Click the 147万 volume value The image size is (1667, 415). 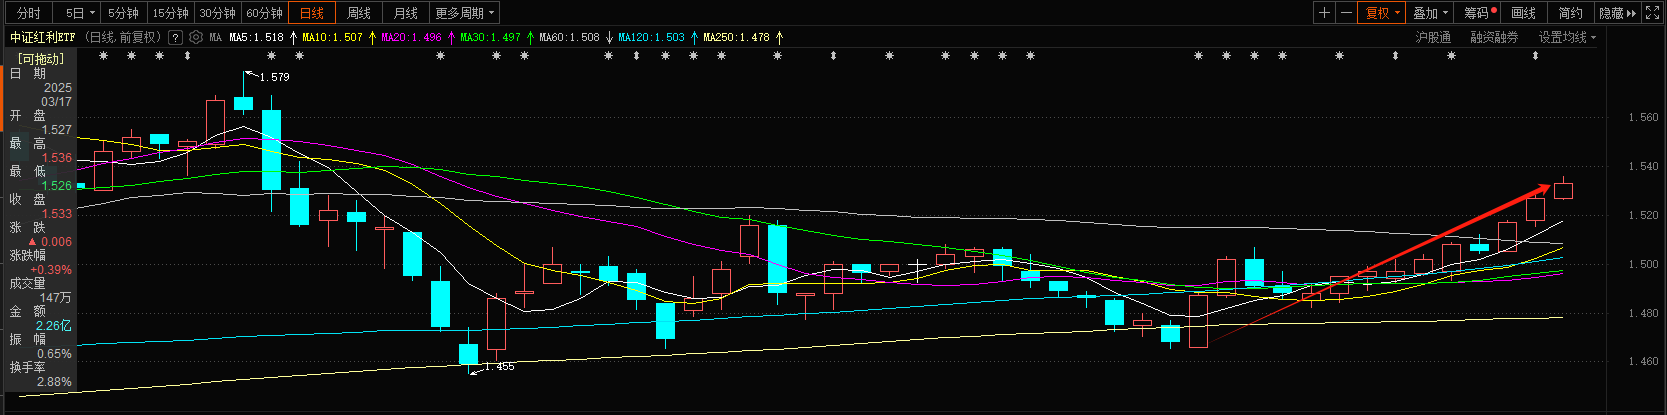pos(55,298)
